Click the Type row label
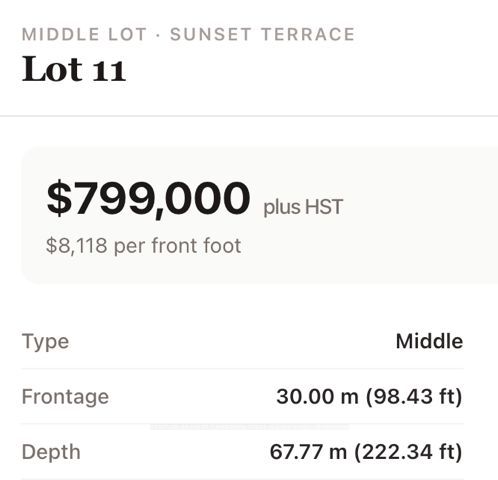 (45, 341)
